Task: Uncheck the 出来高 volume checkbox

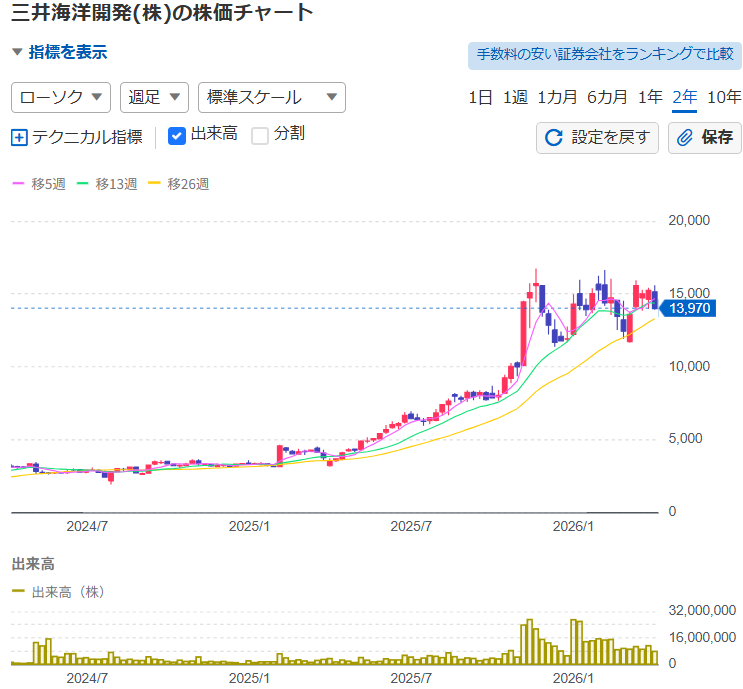Action: 177,135
